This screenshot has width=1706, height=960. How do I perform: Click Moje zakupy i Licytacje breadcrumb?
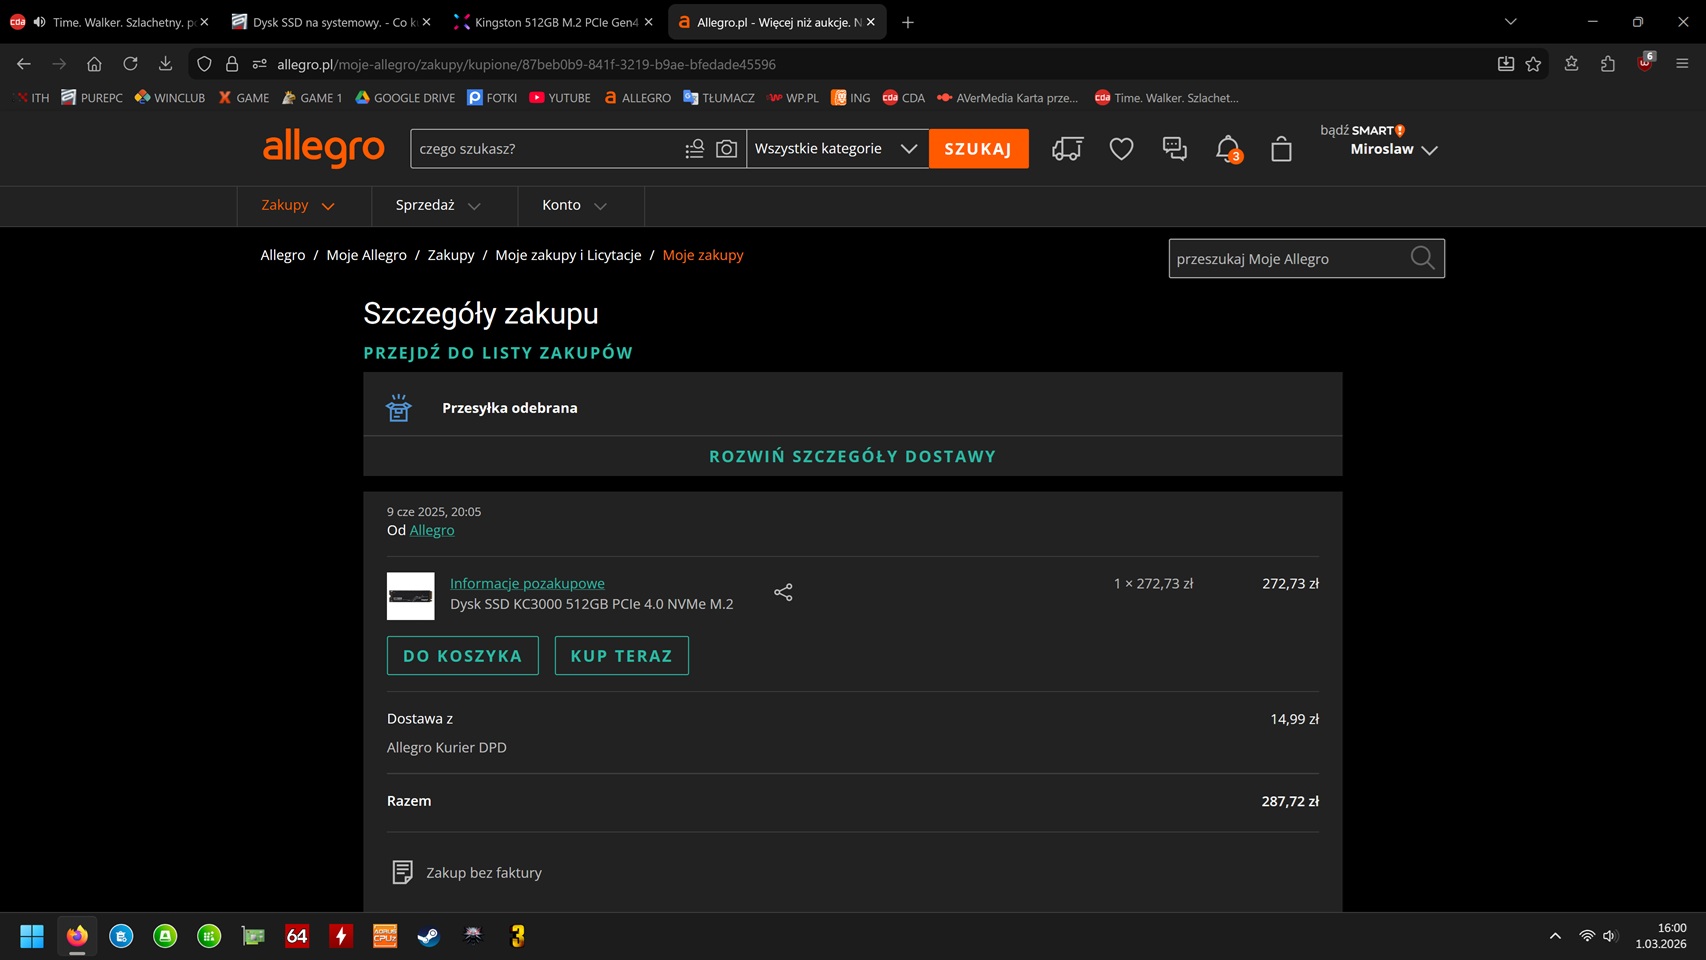(x=568, y=255)
